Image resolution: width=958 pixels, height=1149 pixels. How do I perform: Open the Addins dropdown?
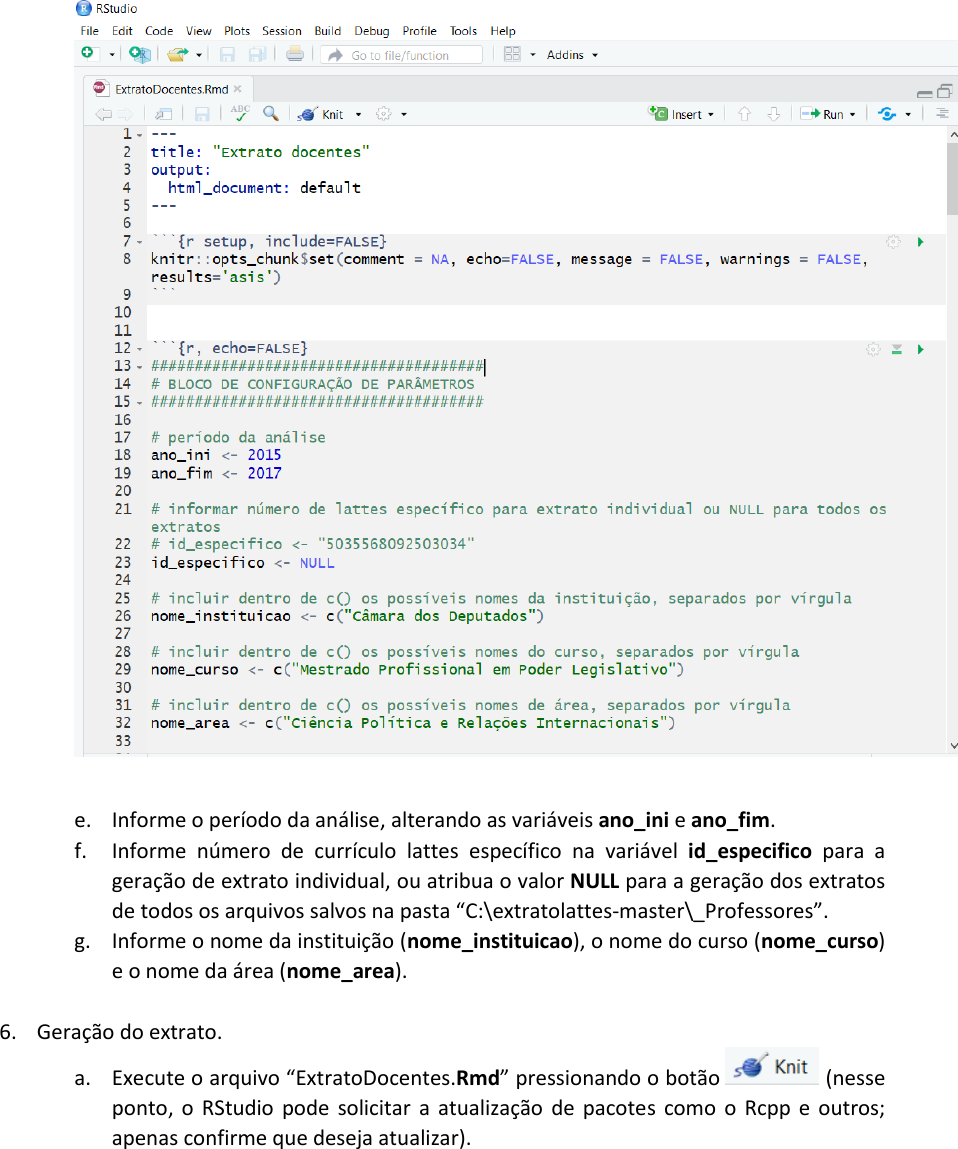pyautogui.click(x=572, y=55)
